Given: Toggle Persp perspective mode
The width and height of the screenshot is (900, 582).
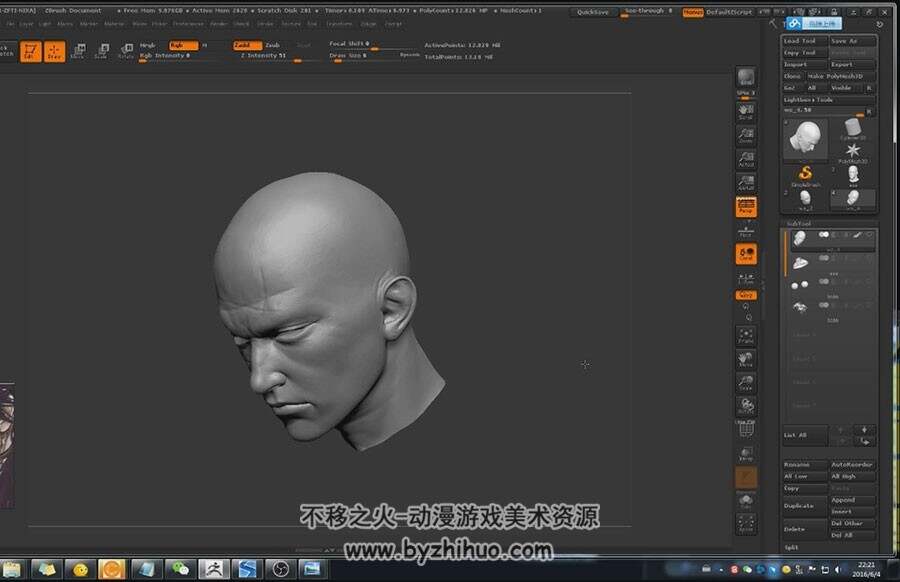Looking at the screenshot, I should pyautogui.click(x=746, y=207).
